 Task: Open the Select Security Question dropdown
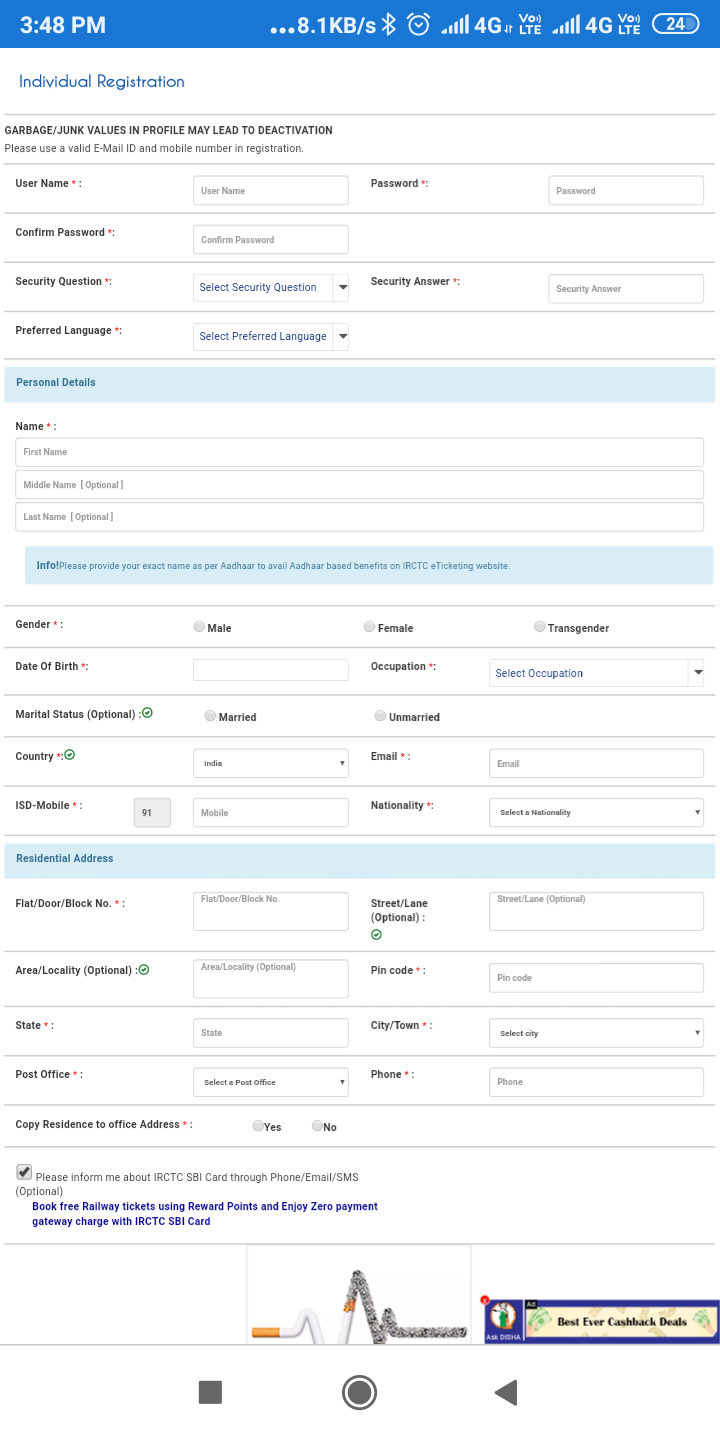271,287
